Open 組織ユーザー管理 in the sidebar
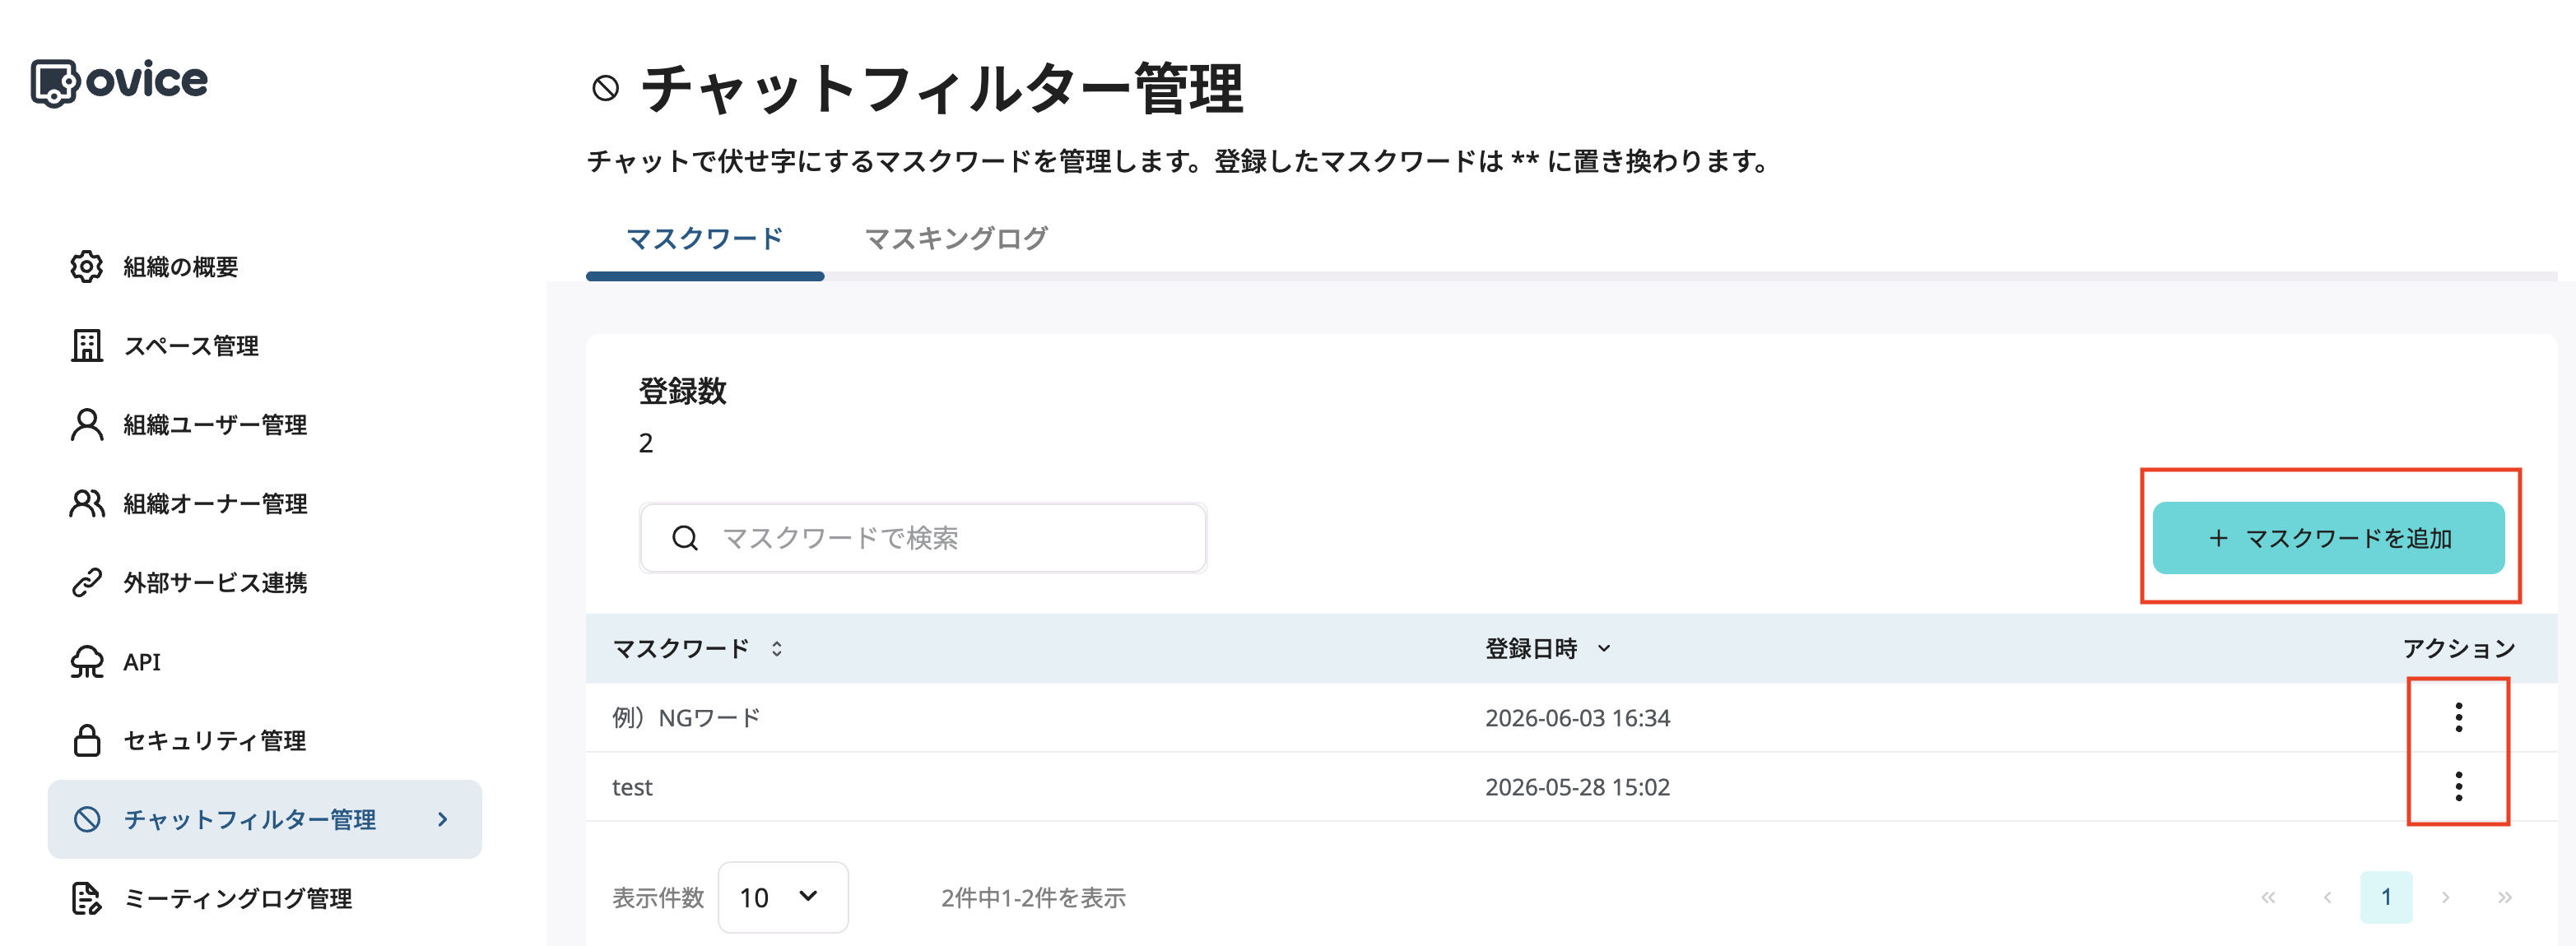Image resolution: width=2576 pixels, height=946 pixels. coord(214,424)
